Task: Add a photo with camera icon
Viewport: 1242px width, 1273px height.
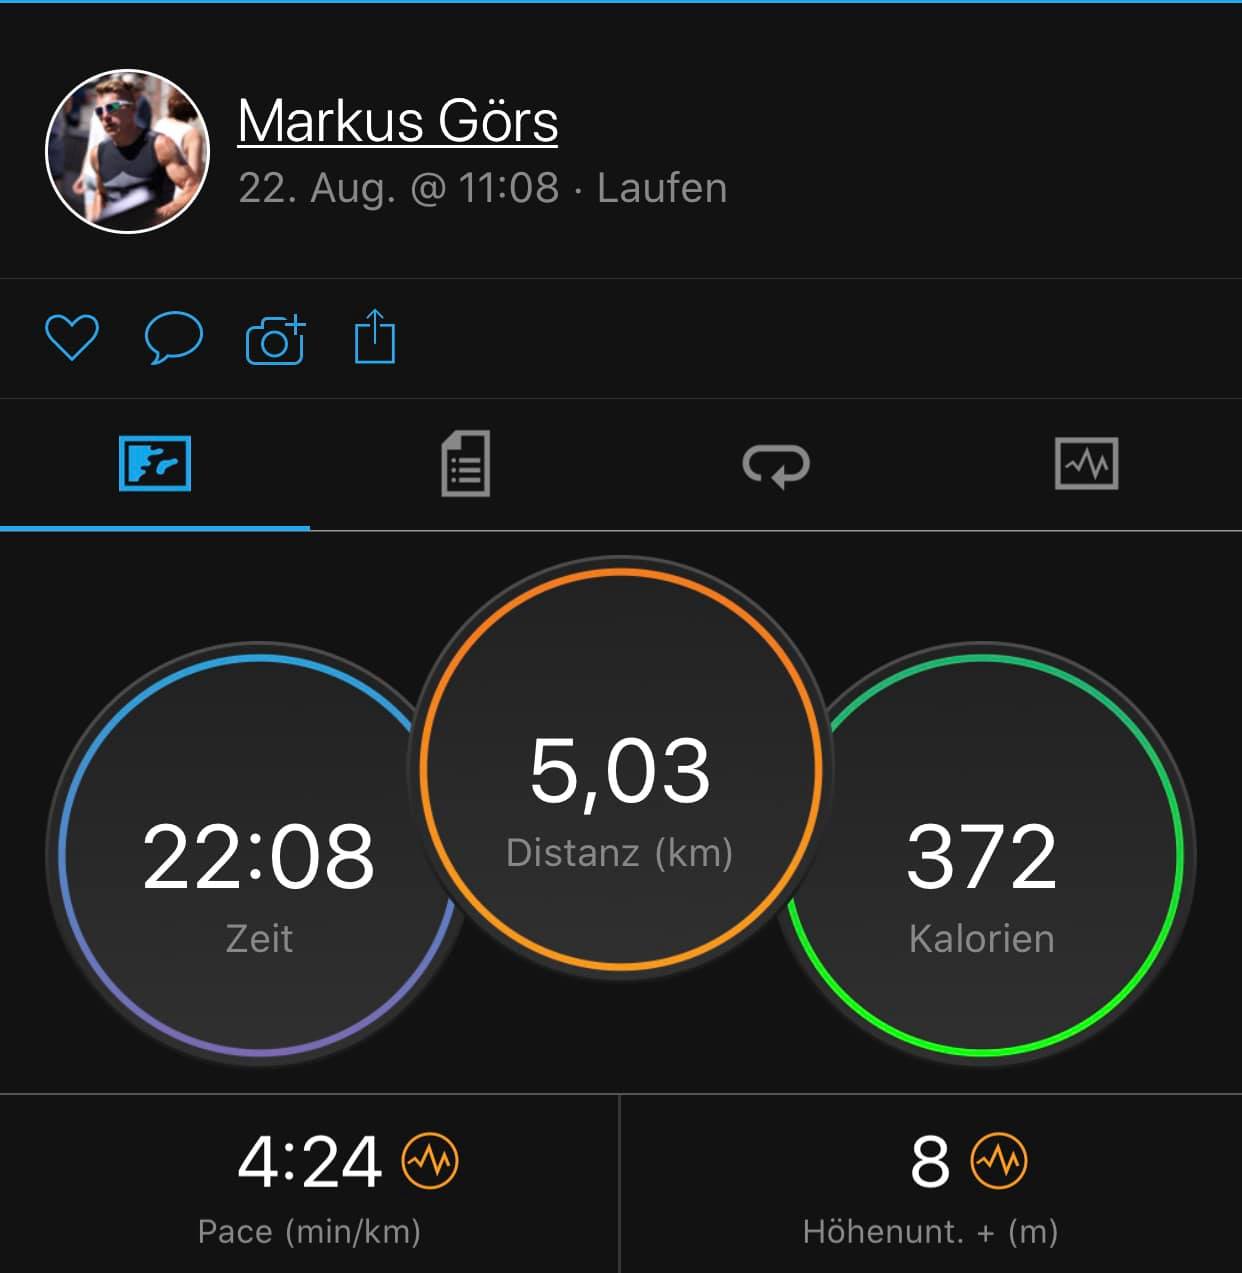Action: click(x=276, y=339)
